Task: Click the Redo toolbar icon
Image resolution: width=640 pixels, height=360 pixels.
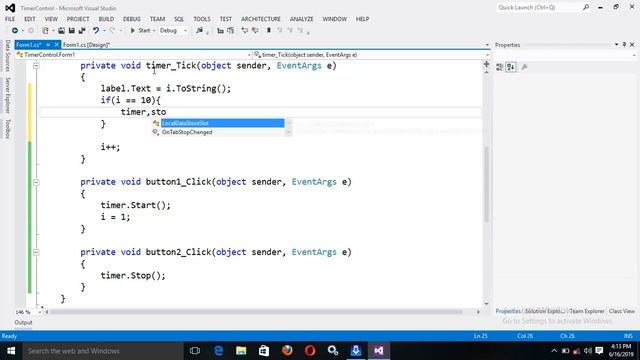Action: pos(112,31)
